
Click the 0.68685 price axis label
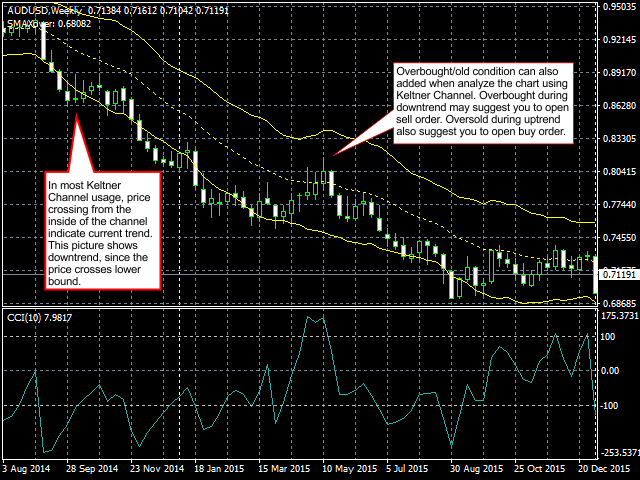(x=619, y=304)
